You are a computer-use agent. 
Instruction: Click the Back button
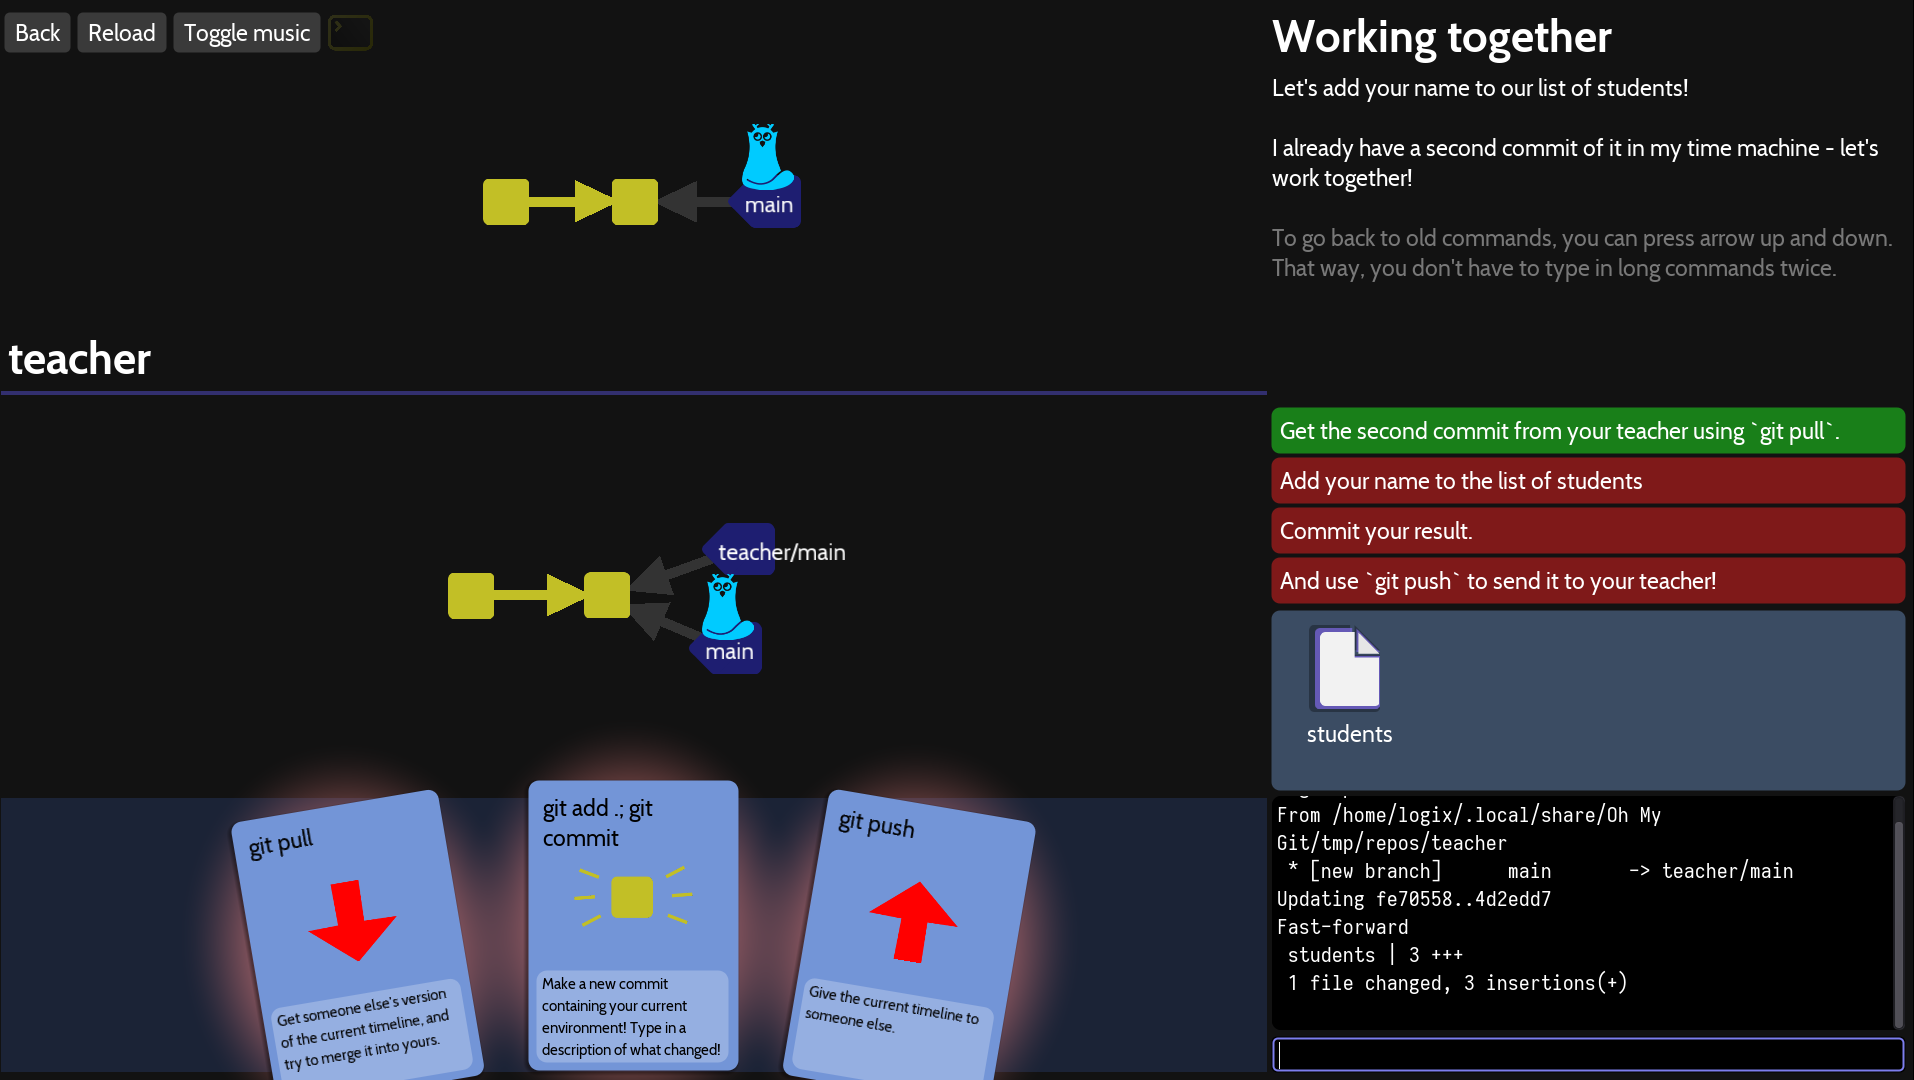[37, 32]
